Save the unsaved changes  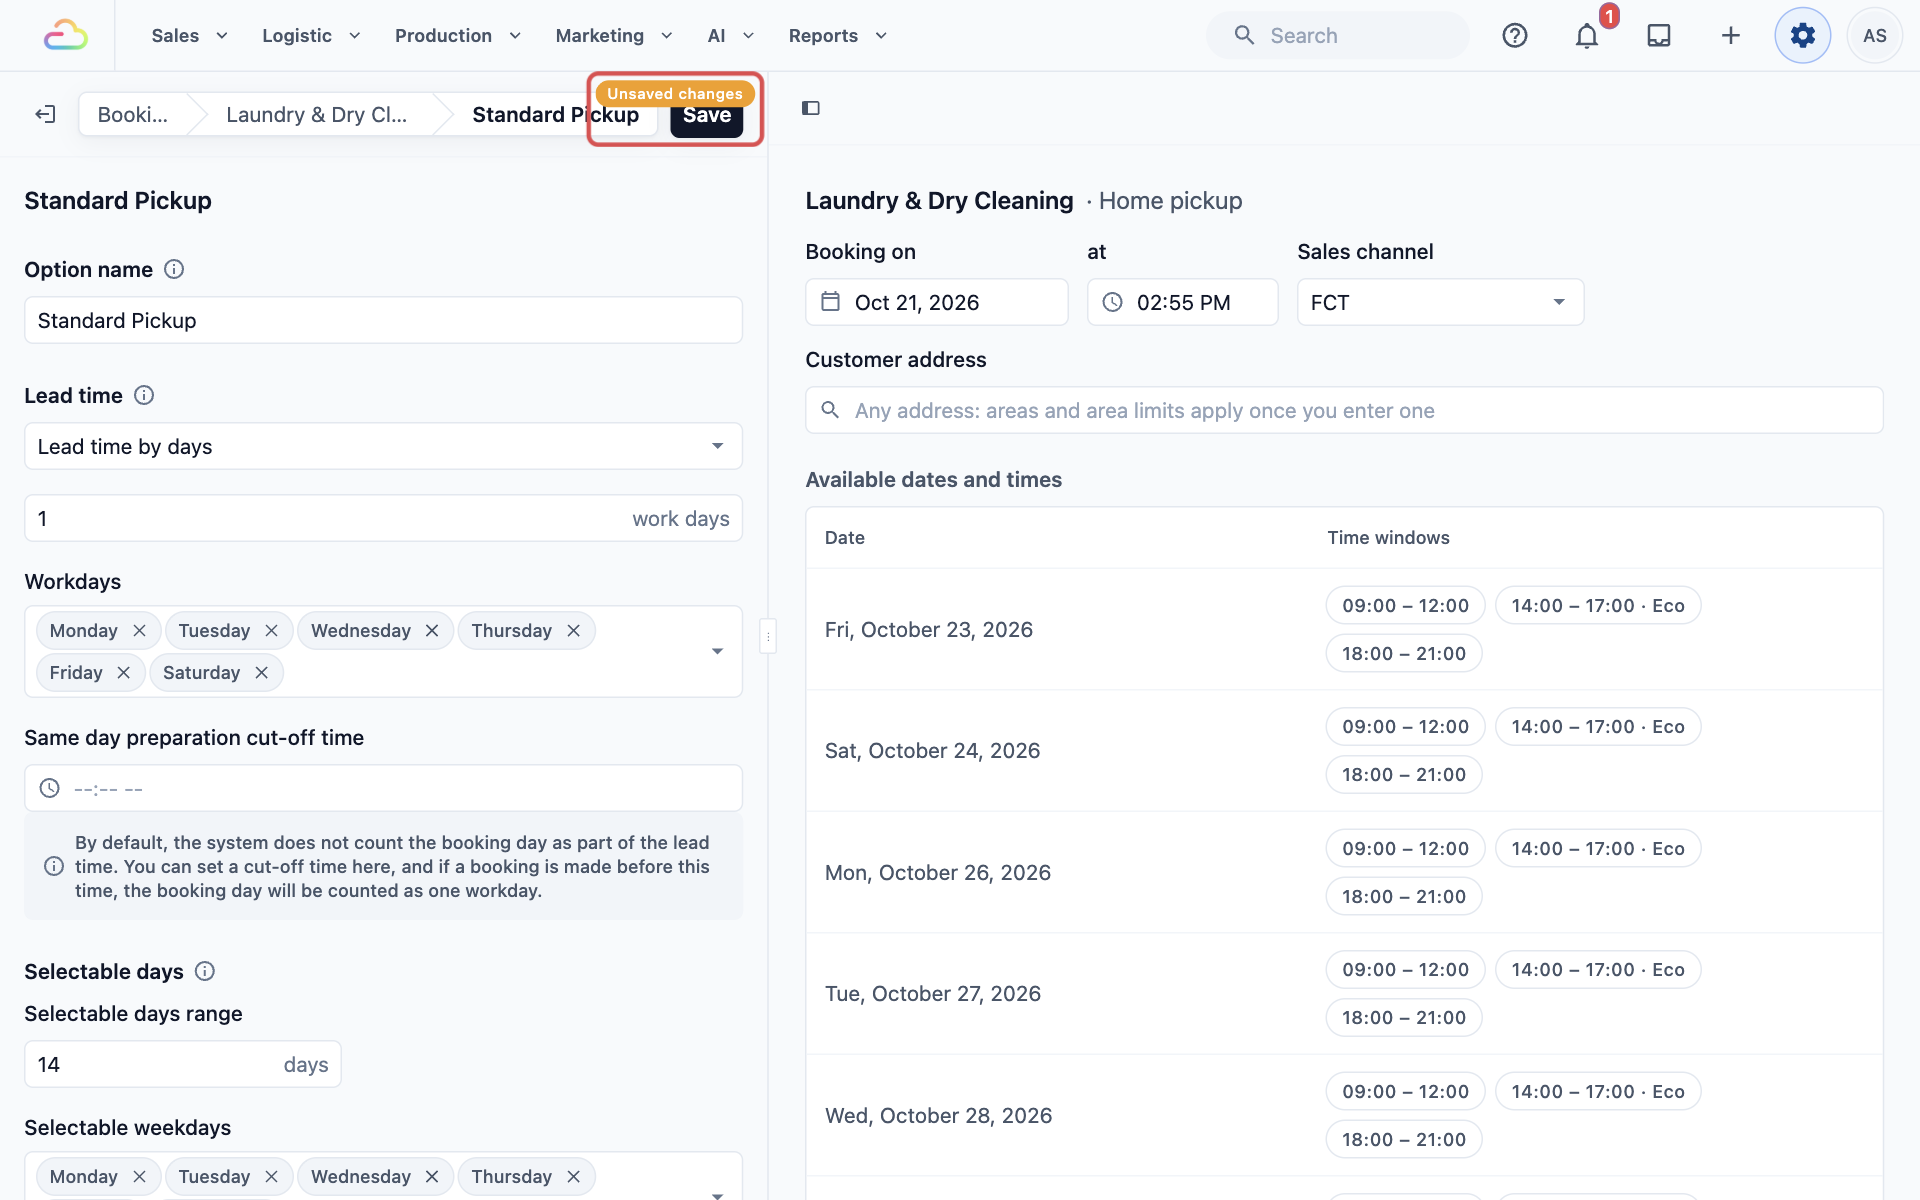707,117
